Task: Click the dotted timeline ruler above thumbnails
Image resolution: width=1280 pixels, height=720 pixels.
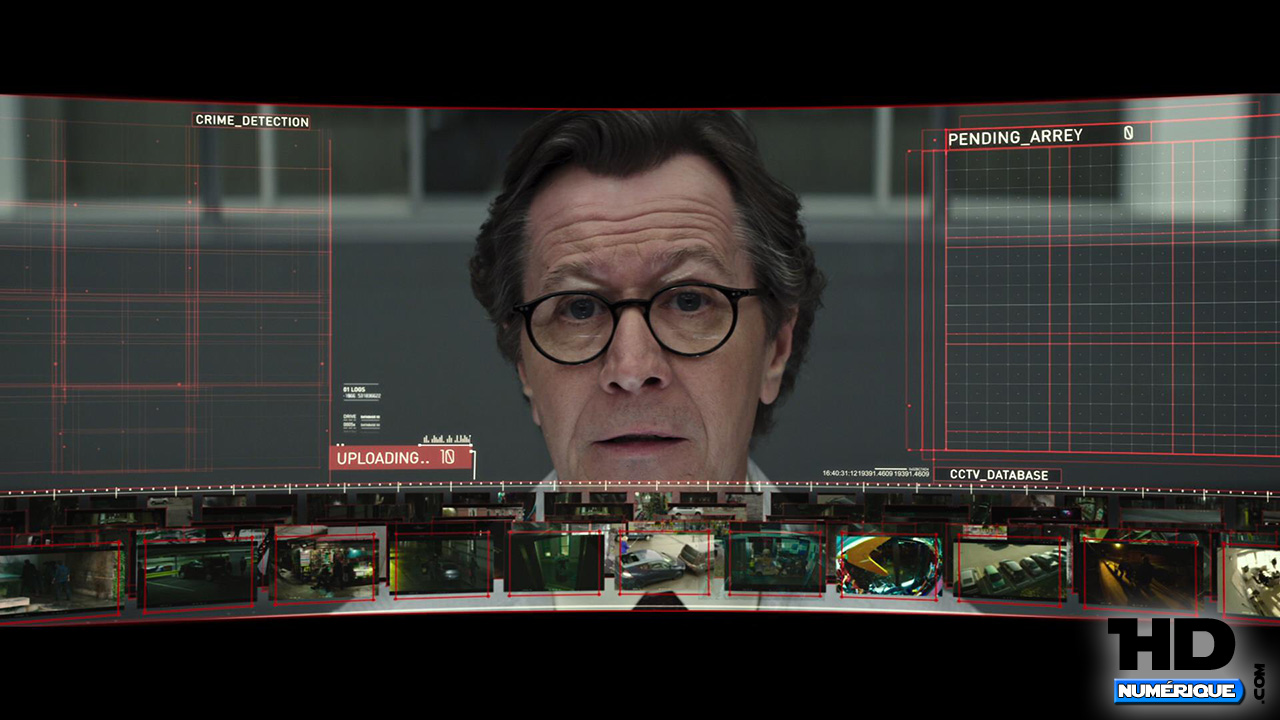Action: pos(640,490)
